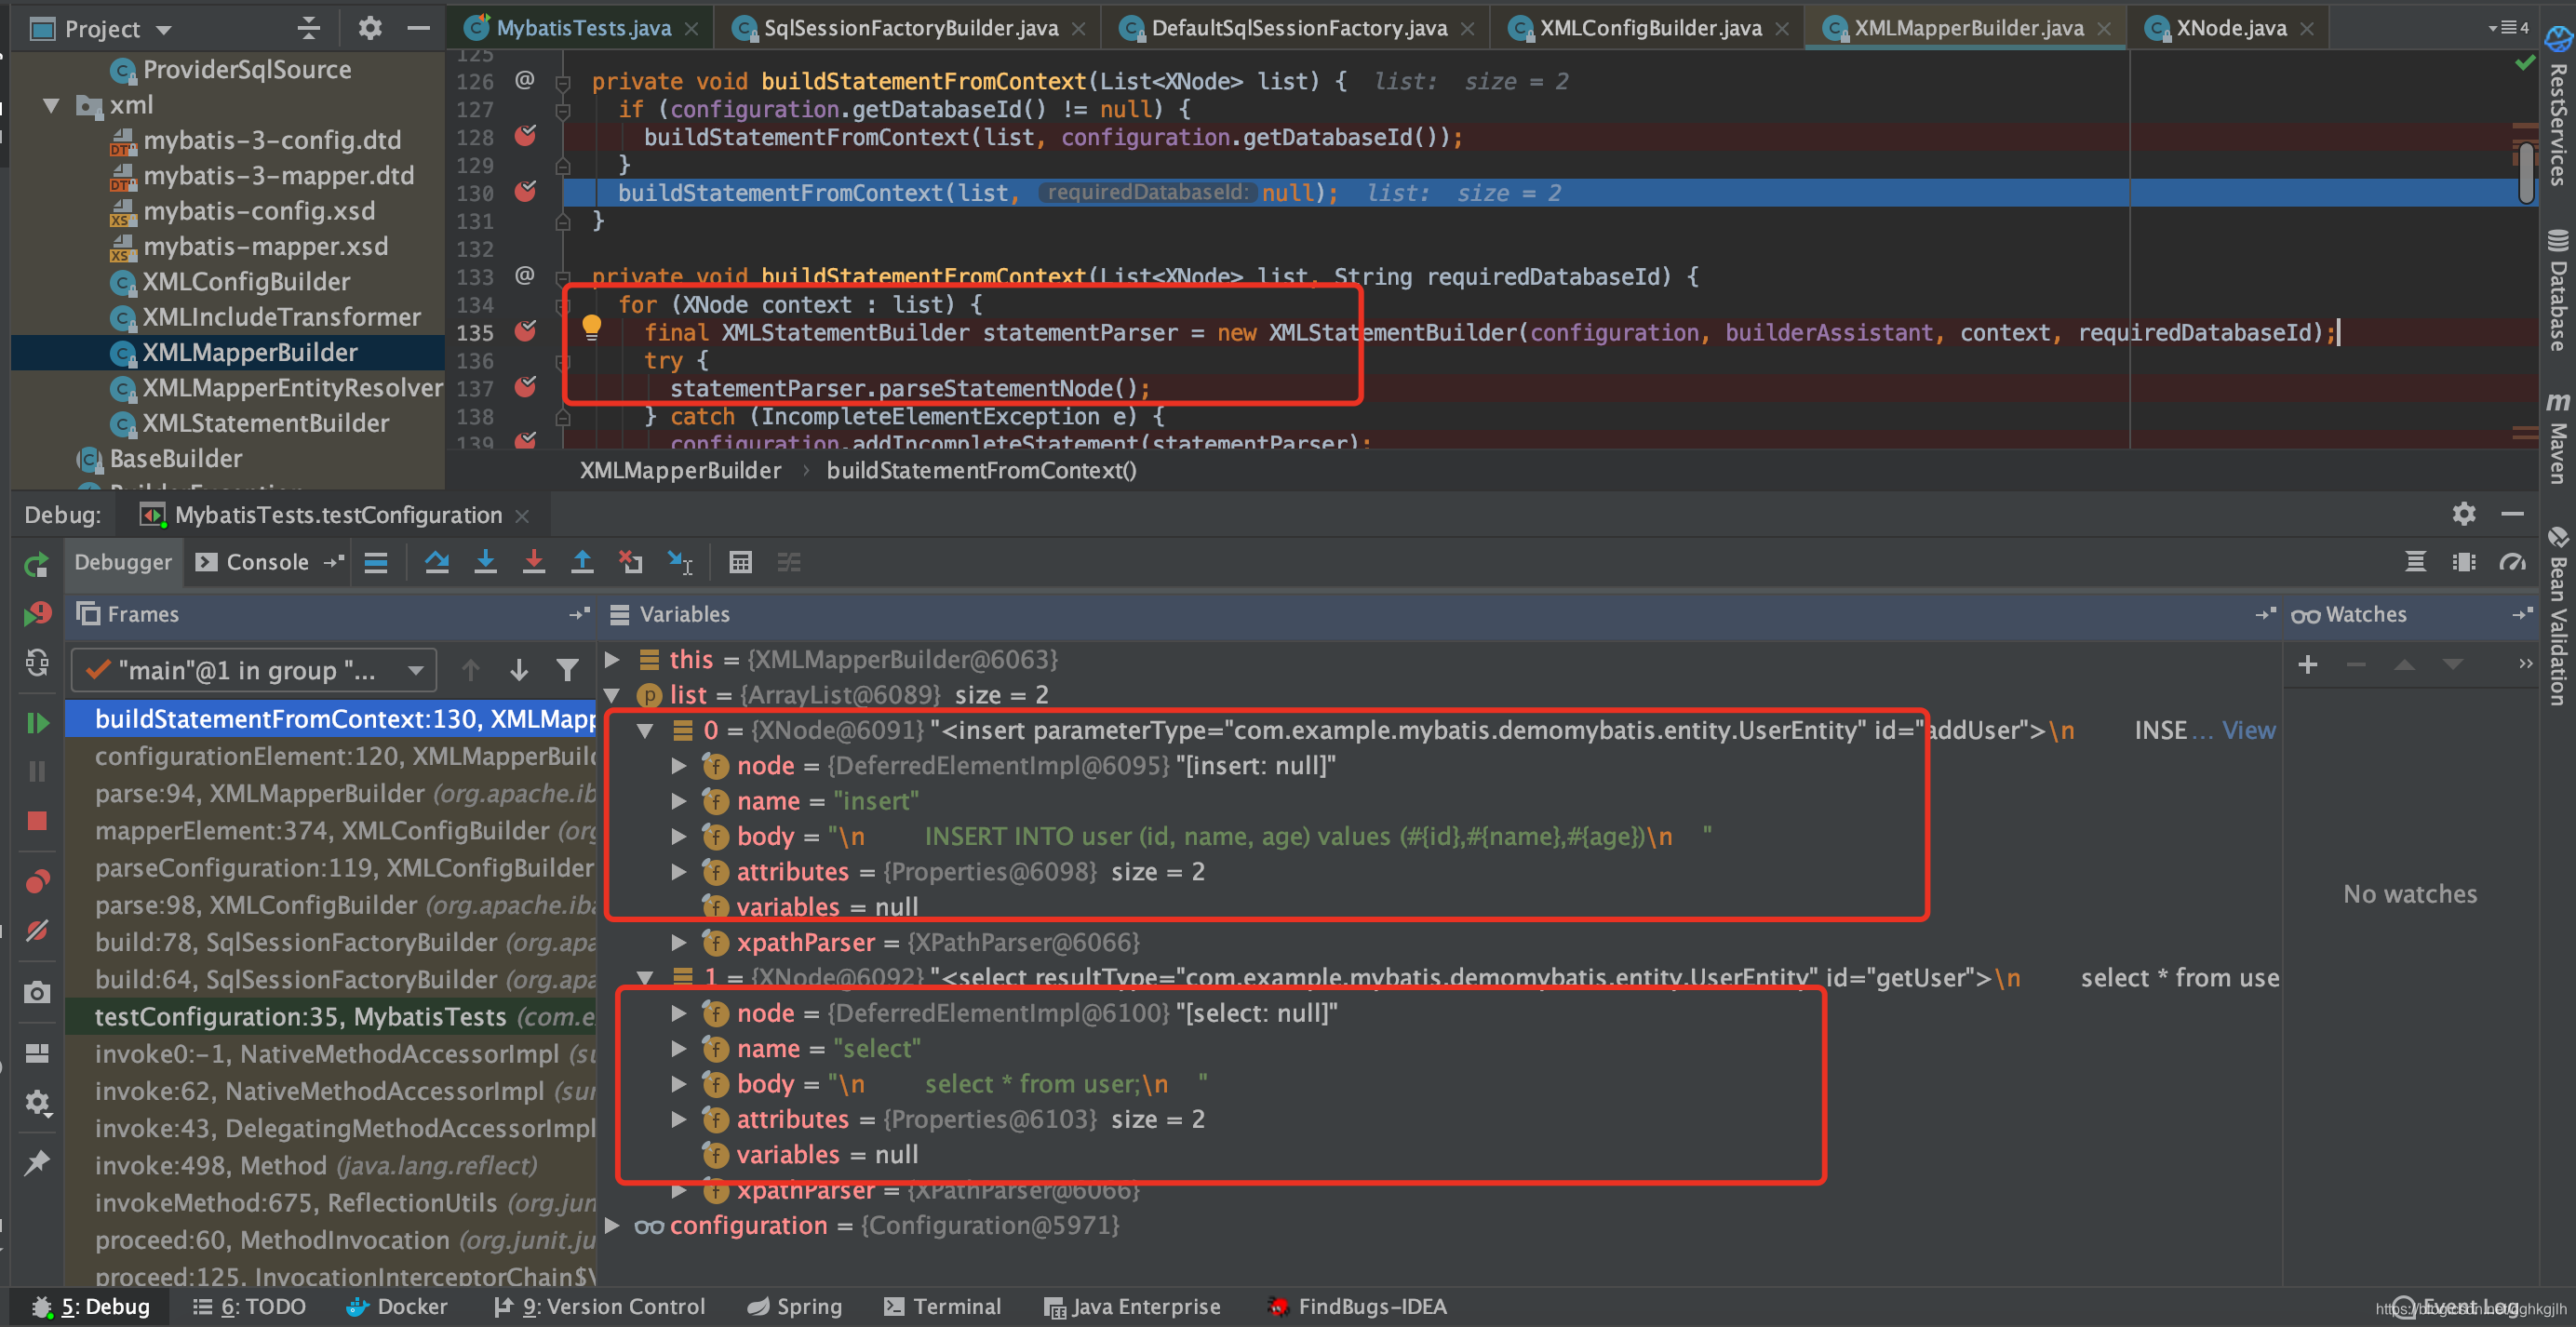Open thread selector main@1 dropdown
This screenshot has width=2576, height=1327.
pyautogui.click(x=254, y=670)
